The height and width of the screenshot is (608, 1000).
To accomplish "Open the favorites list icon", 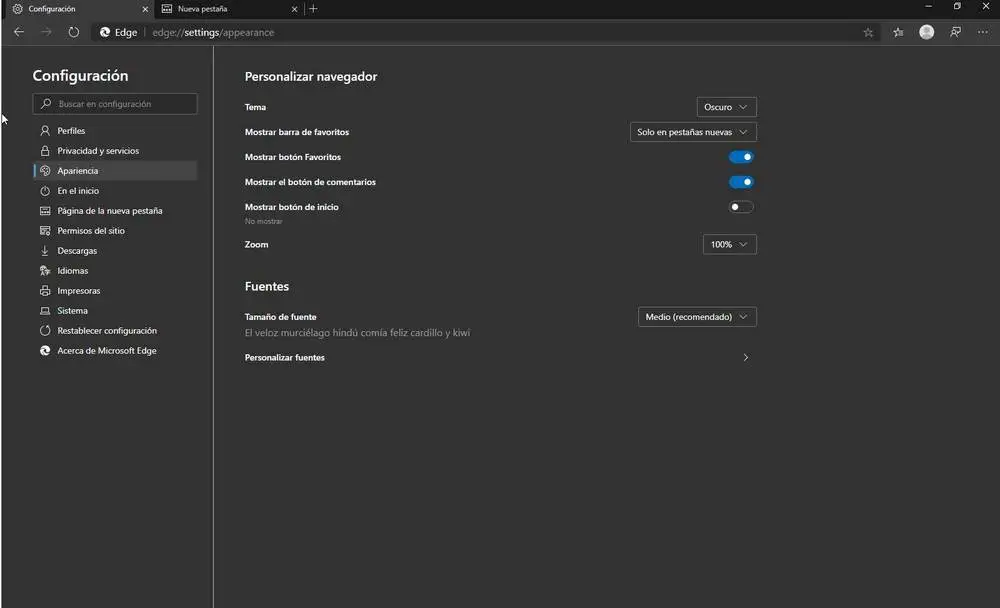I will [x=898, y=32].
